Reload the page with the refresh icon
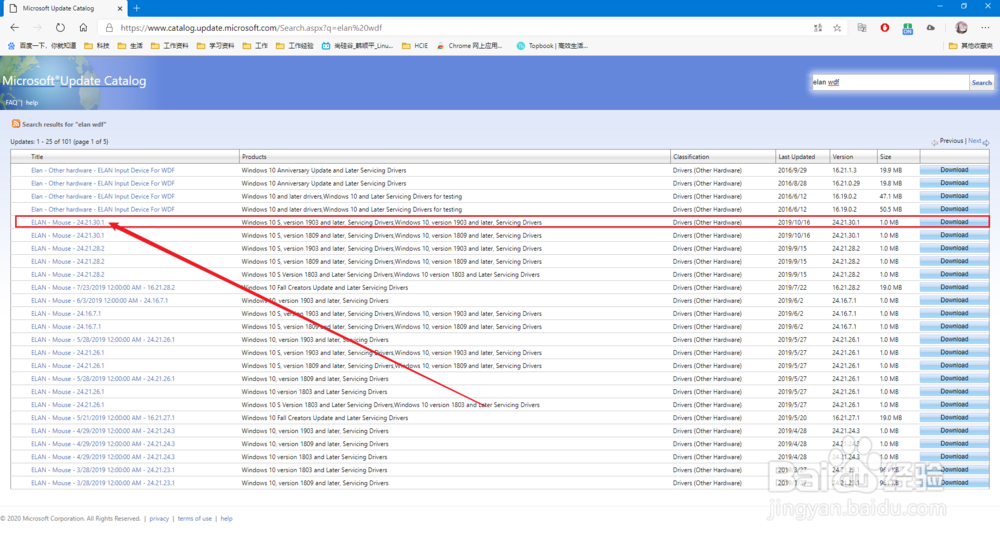This screenshot has height=542, width=1000. point(60,27)
